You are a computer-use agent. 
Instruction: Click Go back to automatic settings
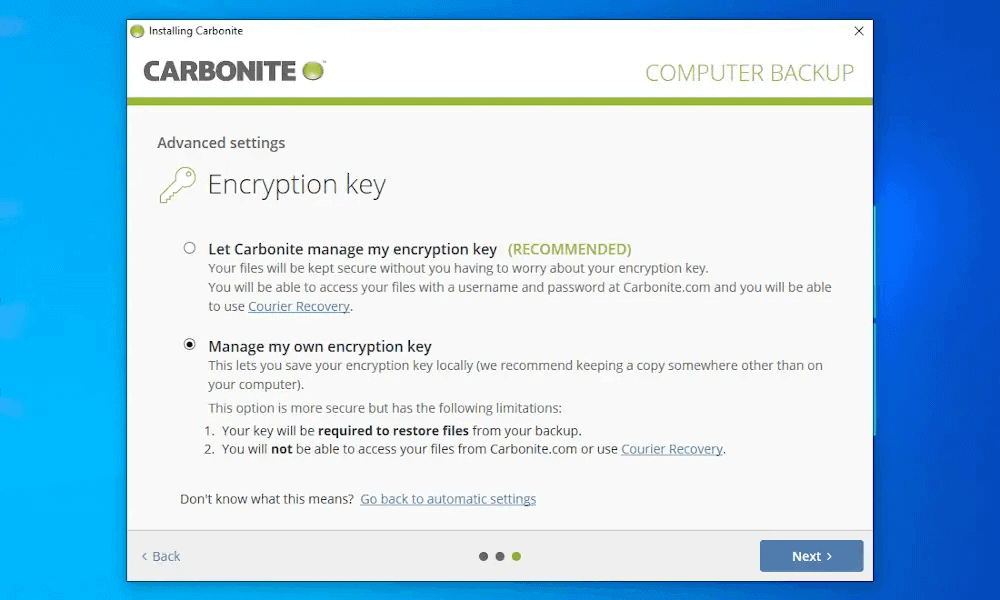pyautogui.click(x=448, y=499)
